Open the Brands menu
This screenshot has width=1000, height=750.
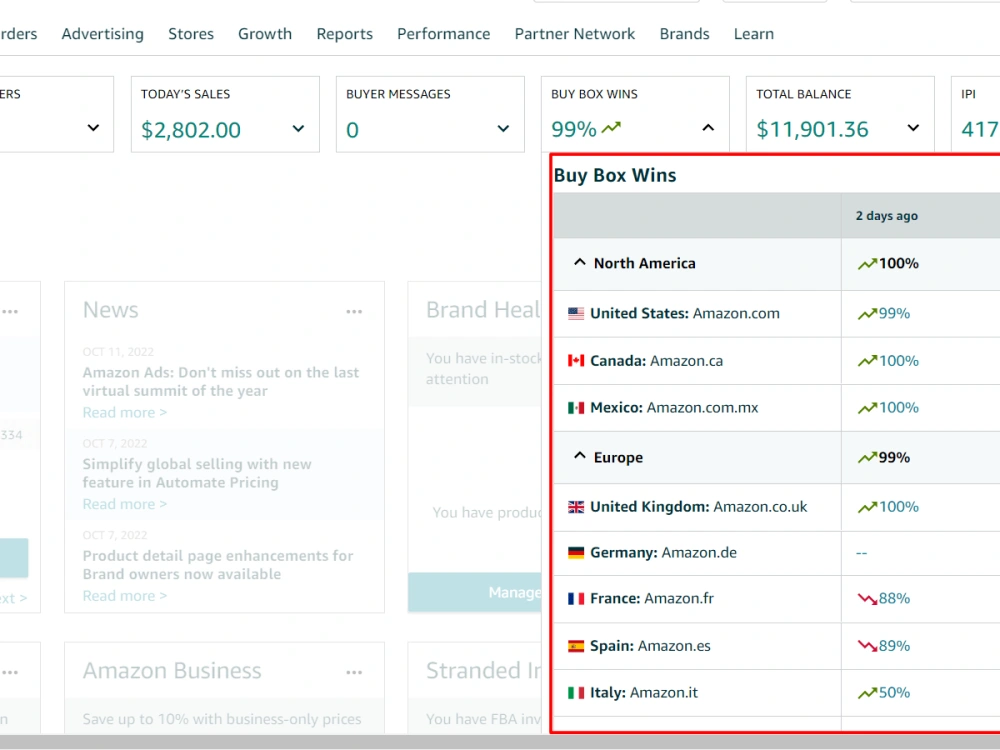pos(684,34)
